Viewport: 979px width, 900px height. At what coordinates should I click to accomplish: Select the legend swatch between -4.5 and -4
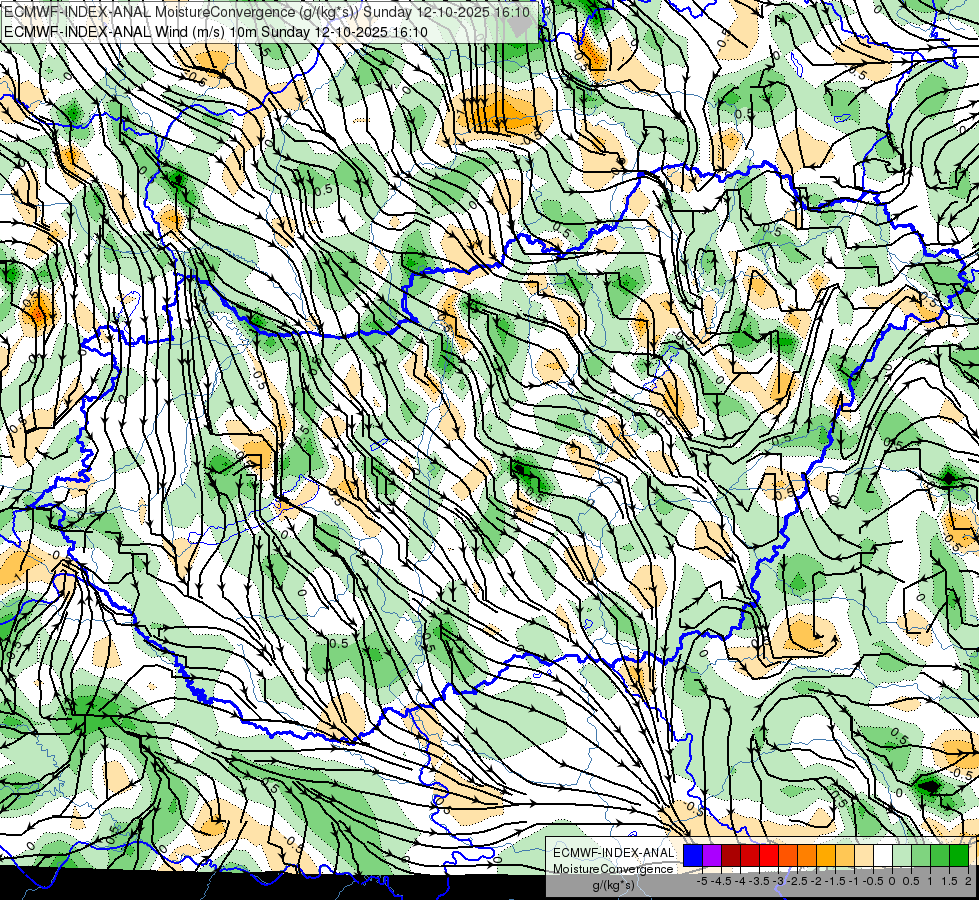[731, 855]
